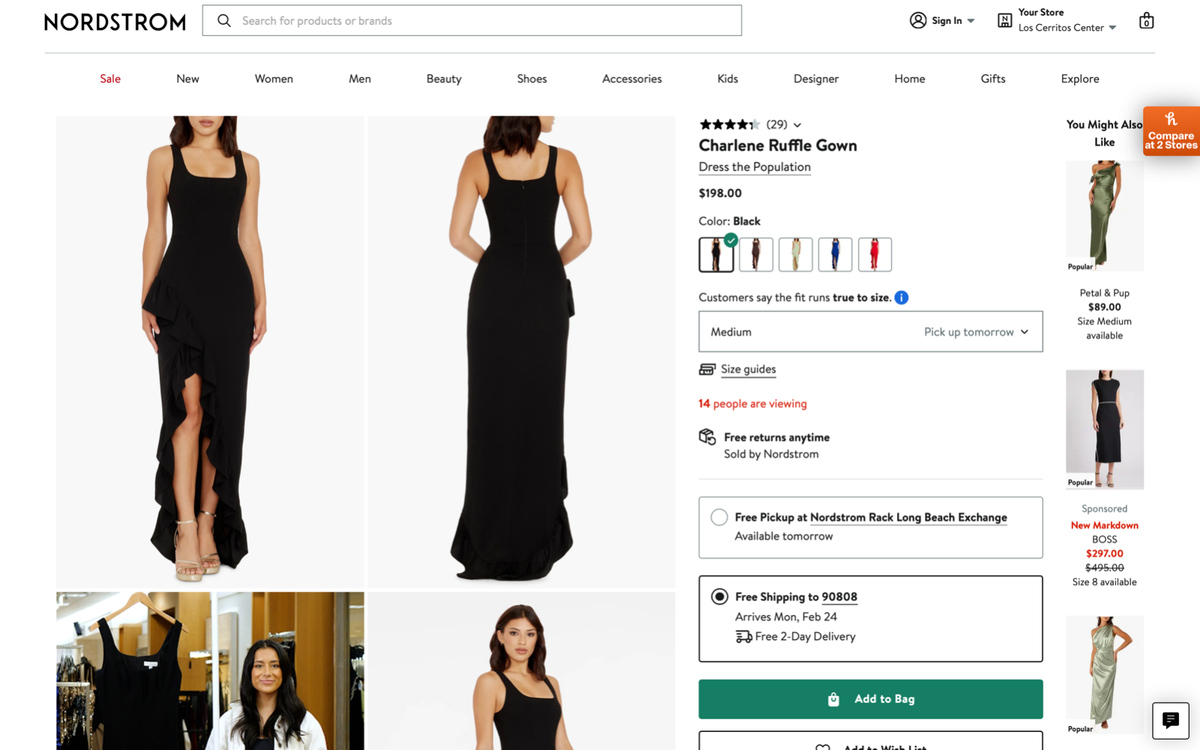Expand the reviews count chevron
This screenshot has height=750, width=1200.
click(x=796, y=125)
